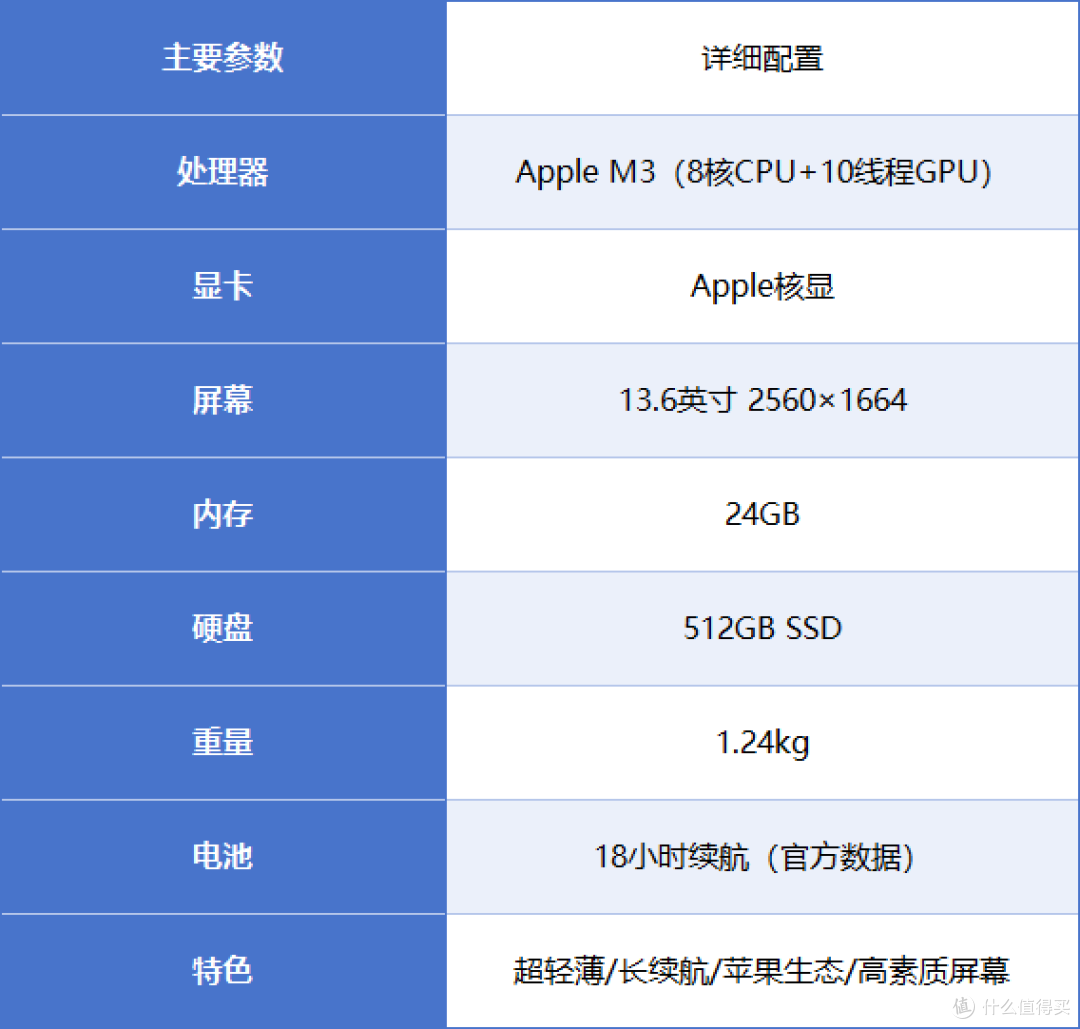Viewport: 1080px width, 1029px height.
Task: Select the '512GB SSD' cell
Action: point(762,629)
